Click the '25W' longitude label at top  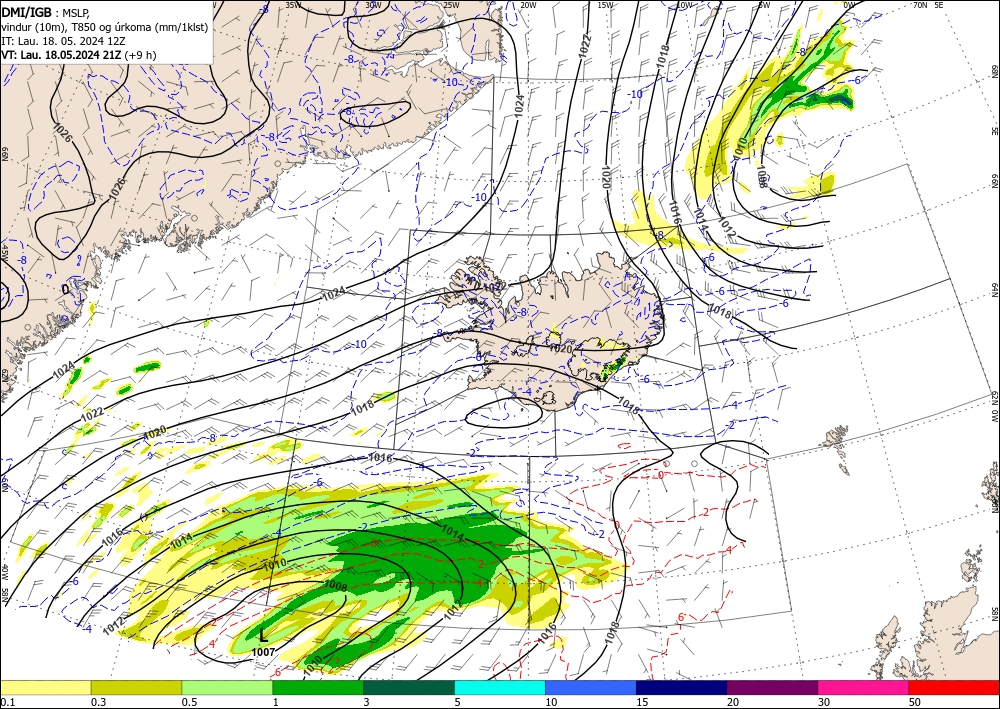(x=451, y=5)
